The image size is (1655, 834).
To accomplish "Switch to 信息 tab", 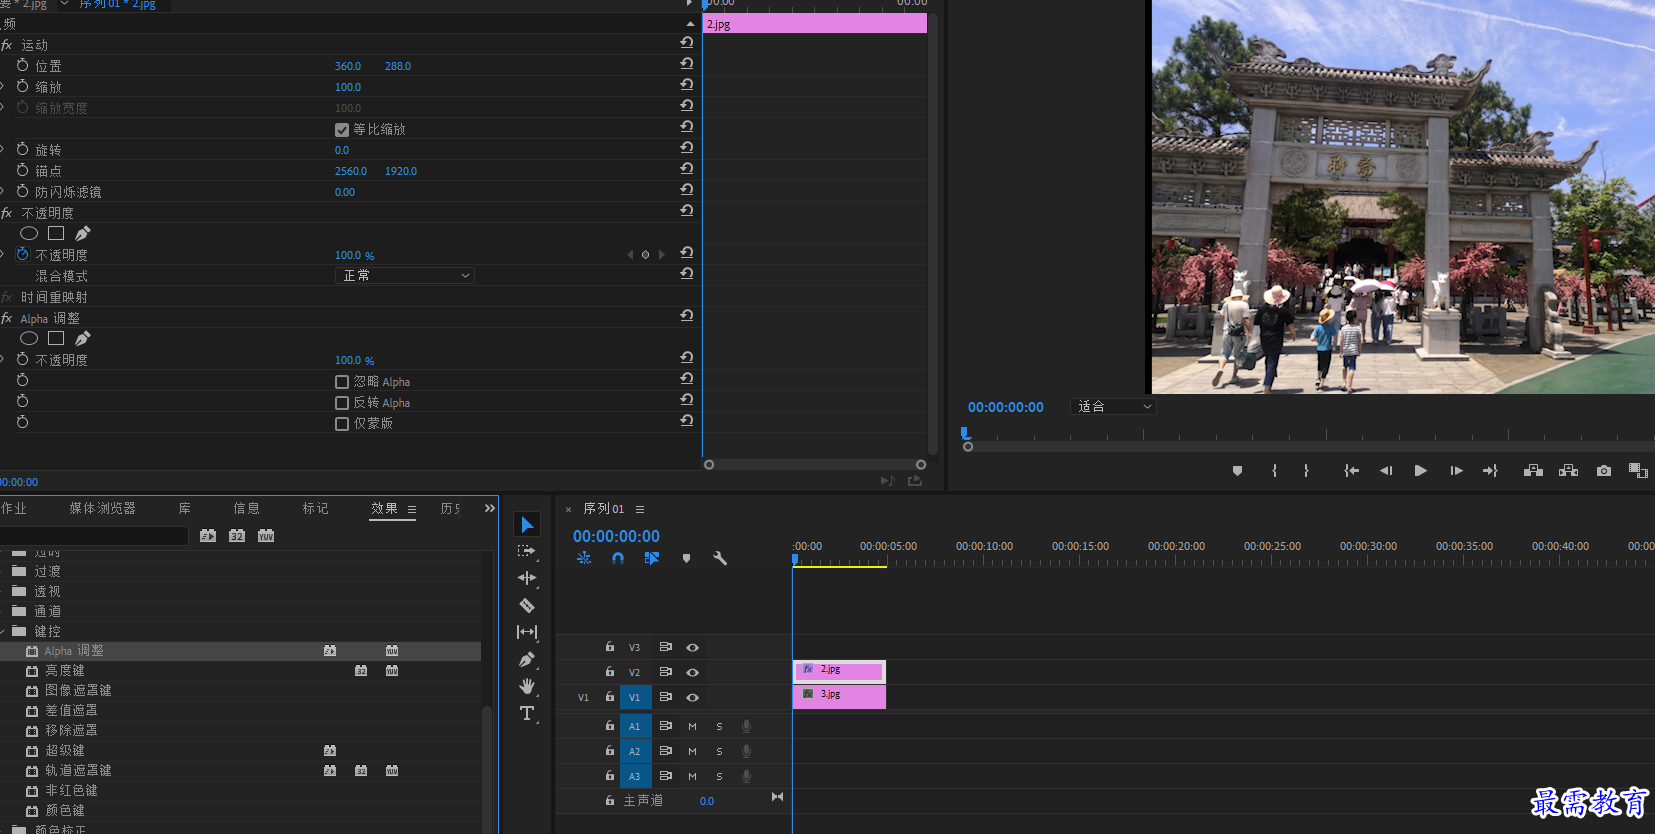I will (x=246, y=508).
